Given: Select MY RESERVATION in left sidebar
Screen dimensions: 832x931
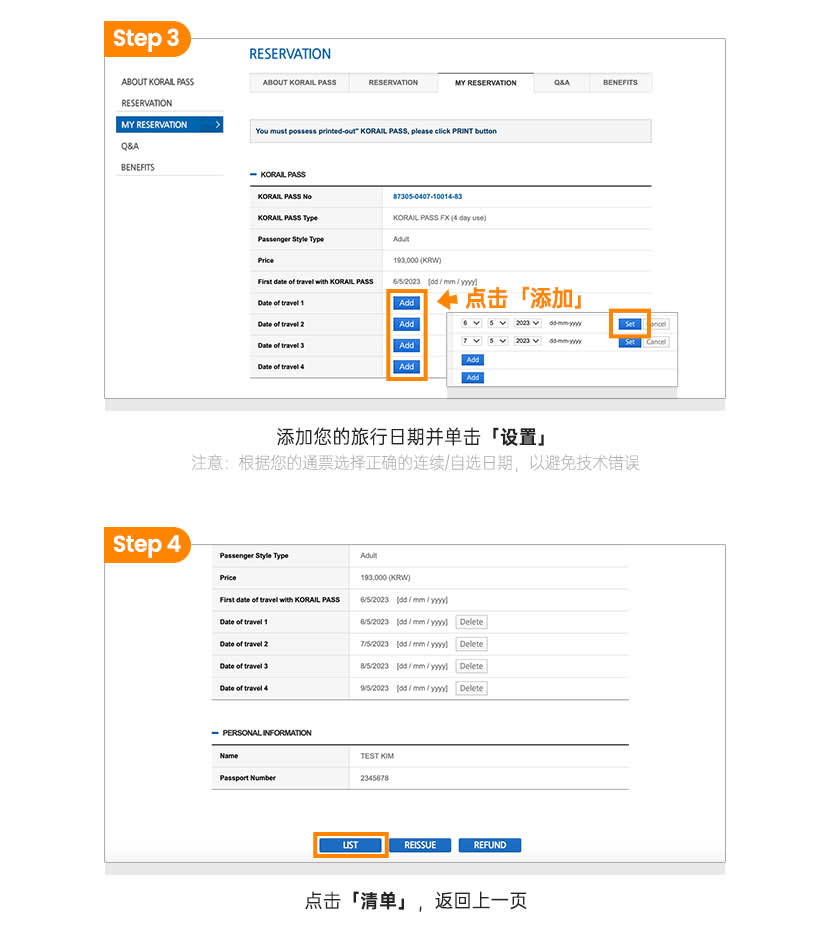Looking at the screenshot, I should [169, 125].
